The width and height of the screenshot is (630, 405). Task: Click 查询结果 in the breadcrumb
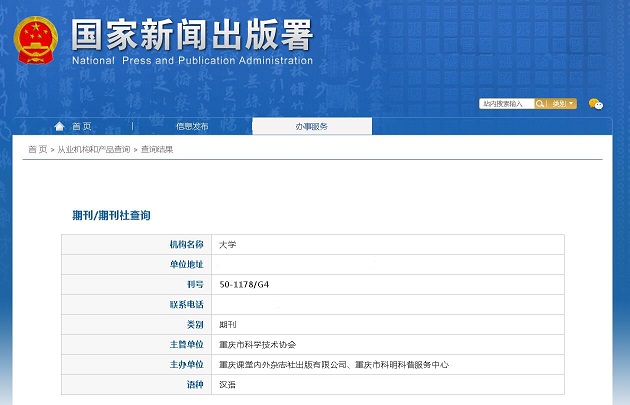pyautogui.click(x=156, y=149)
